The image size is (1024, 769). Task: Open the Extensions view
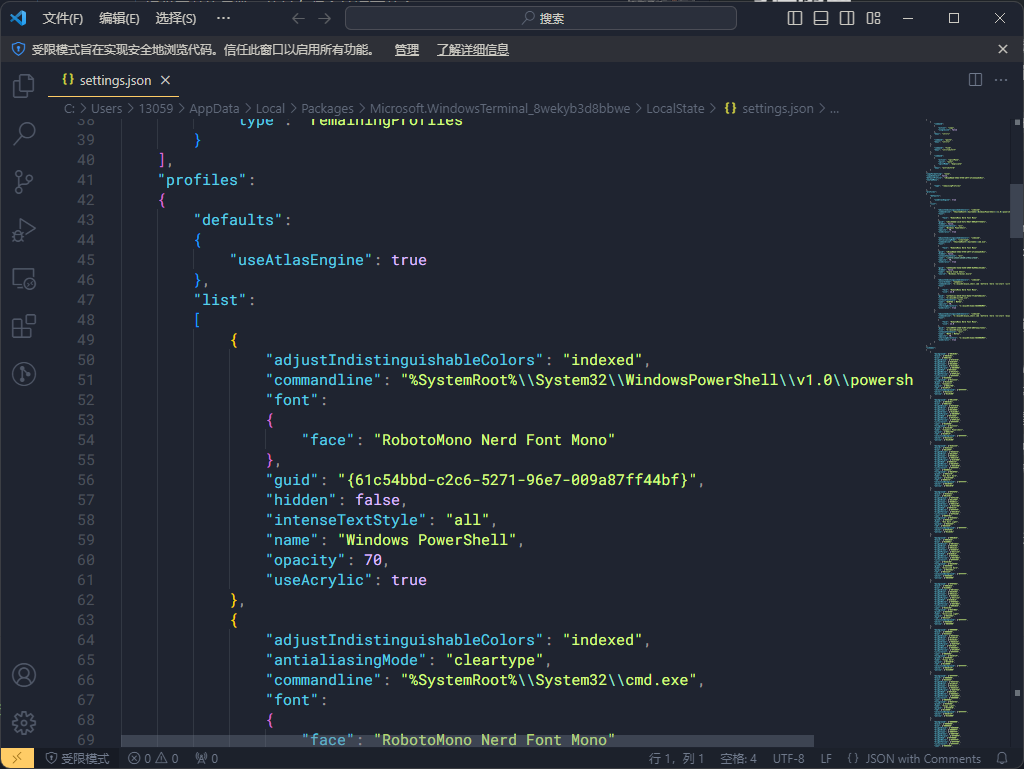pyautogui.click(x=24, y=326)
